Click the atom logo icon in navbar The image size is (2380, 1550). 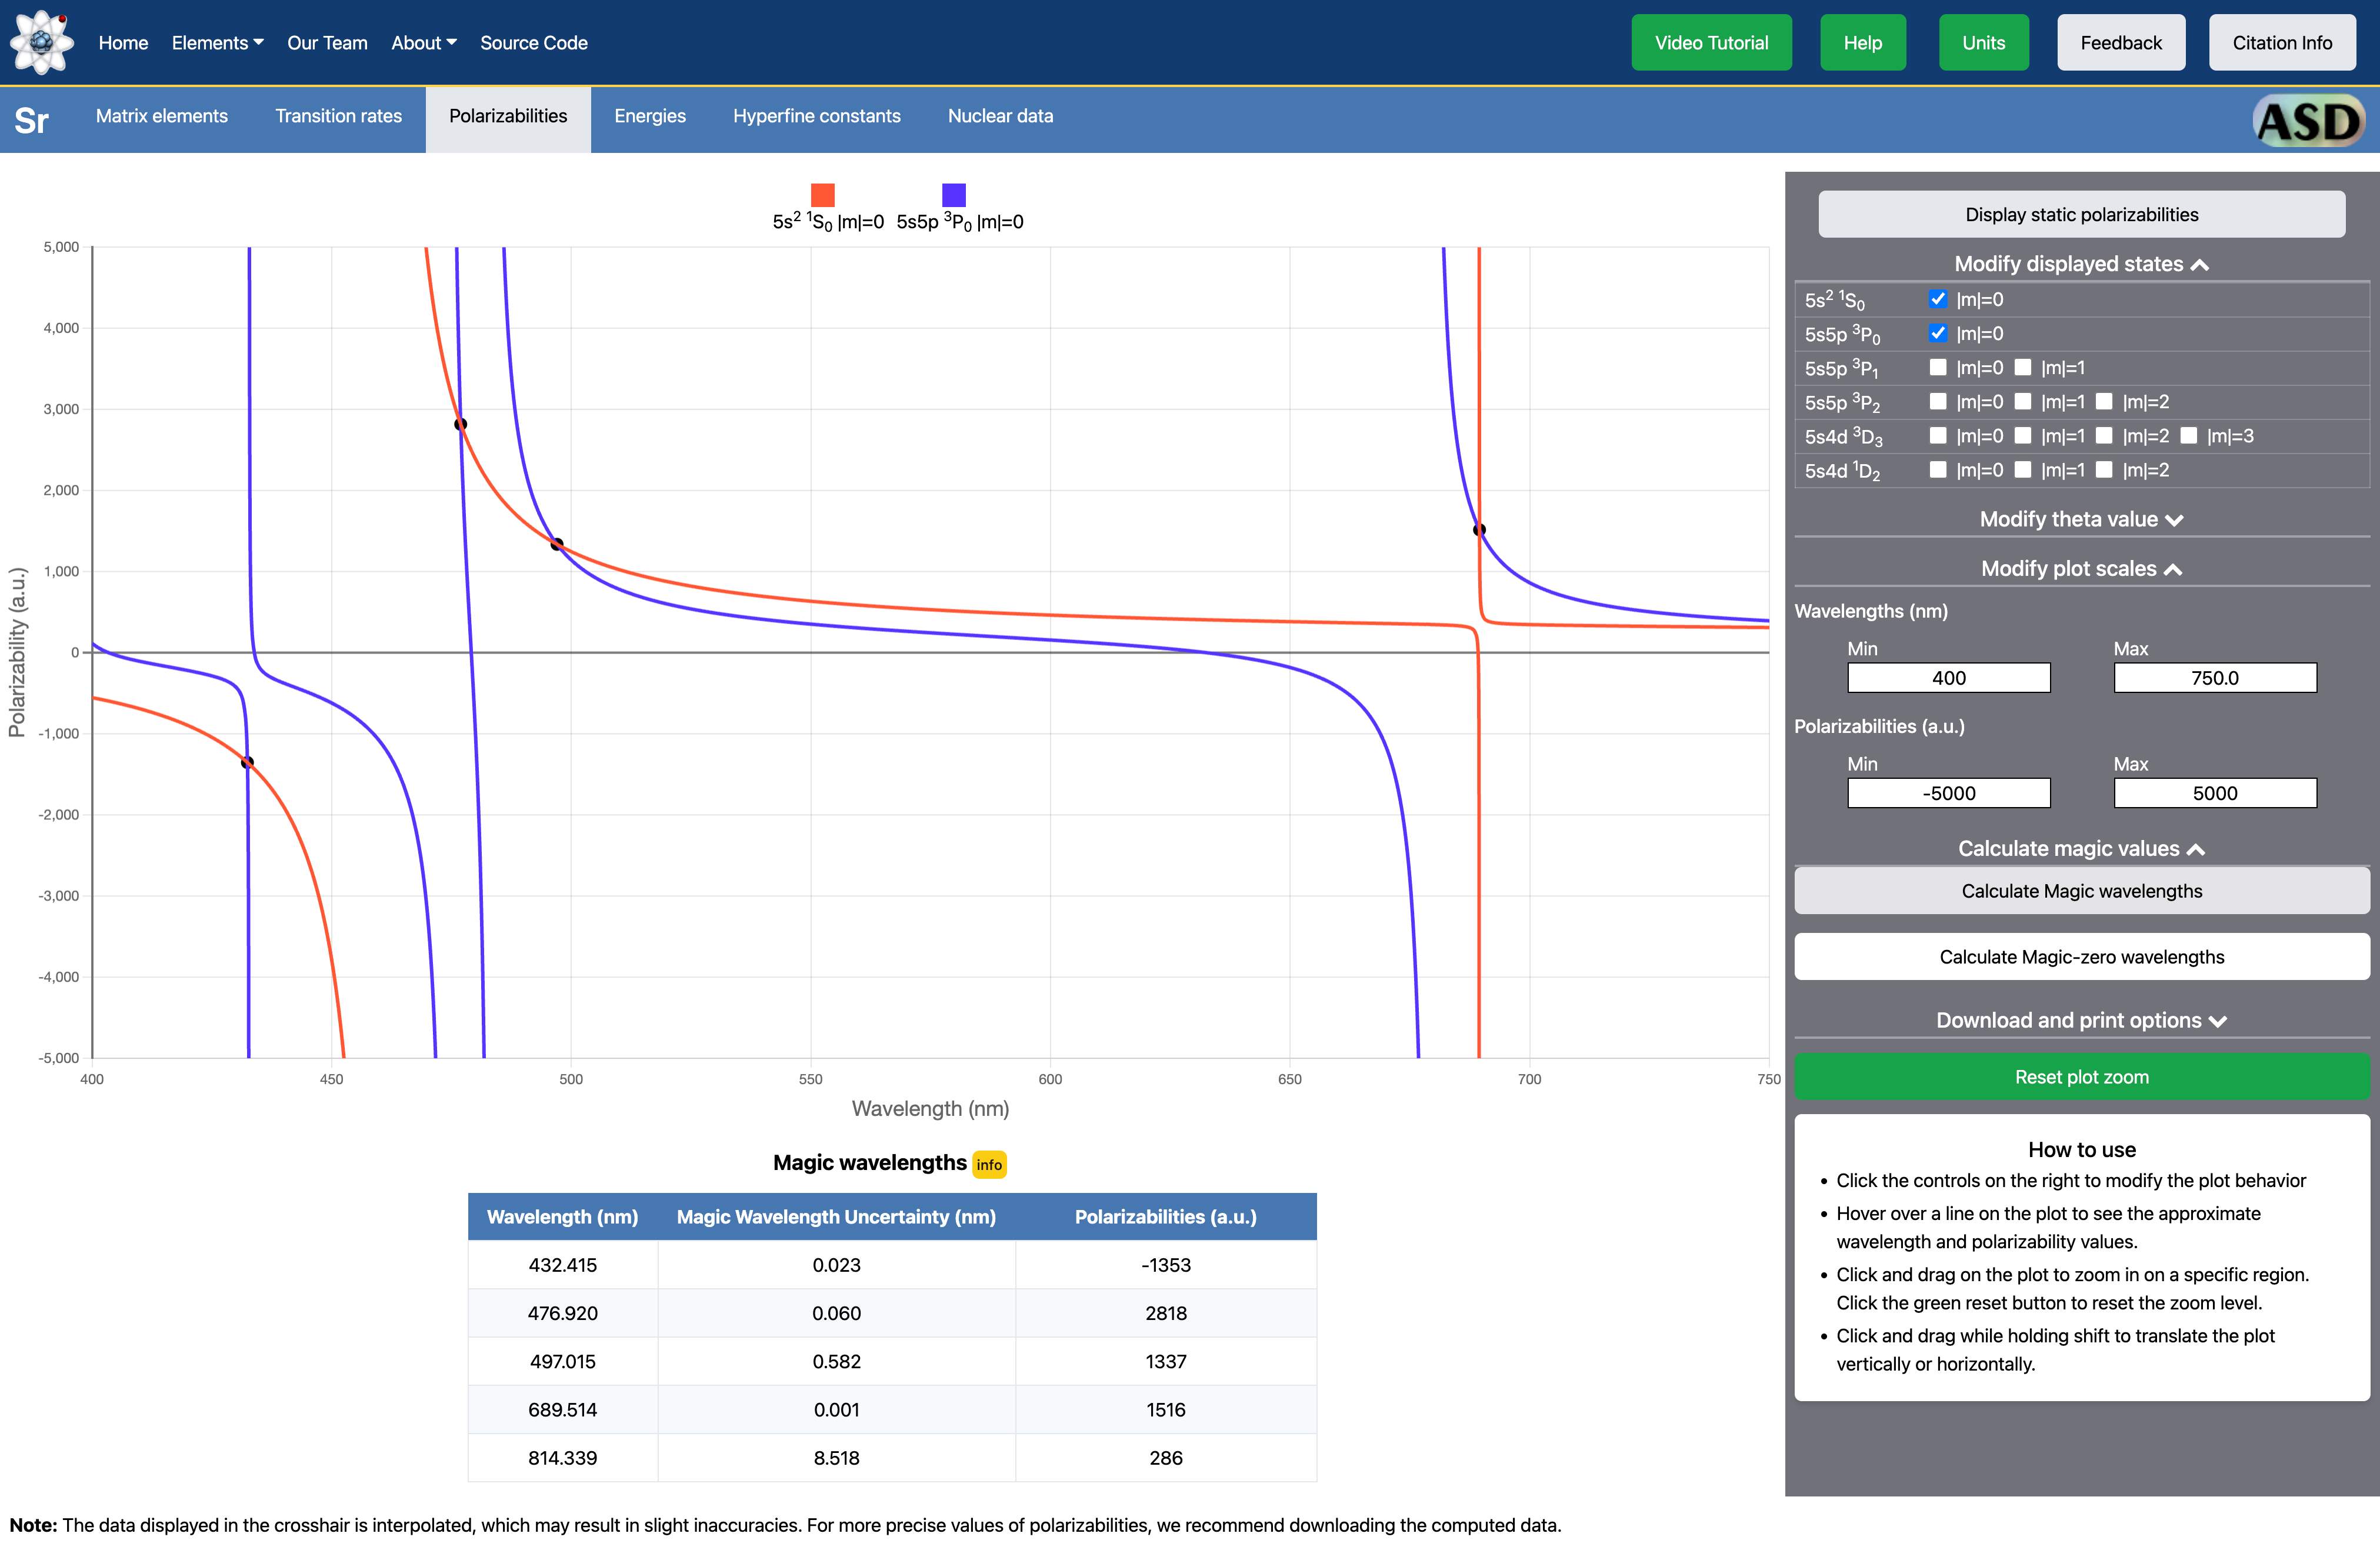41,42
